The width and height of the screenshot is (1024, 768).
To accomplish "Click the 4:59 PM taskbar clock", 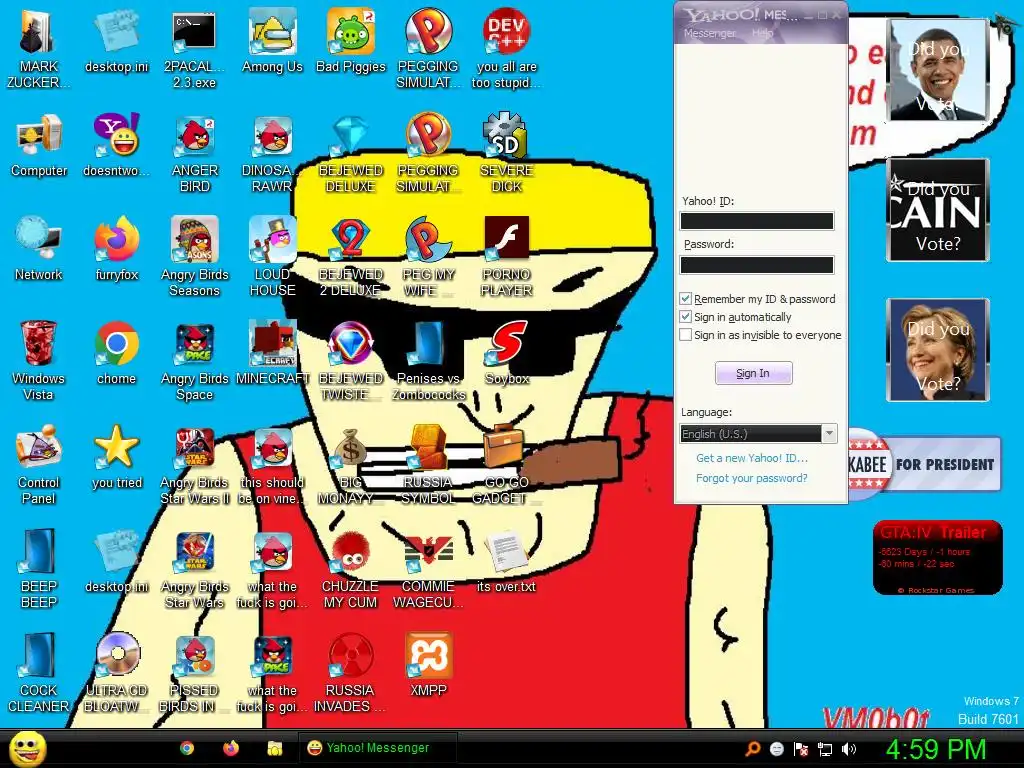I will 935,749.
